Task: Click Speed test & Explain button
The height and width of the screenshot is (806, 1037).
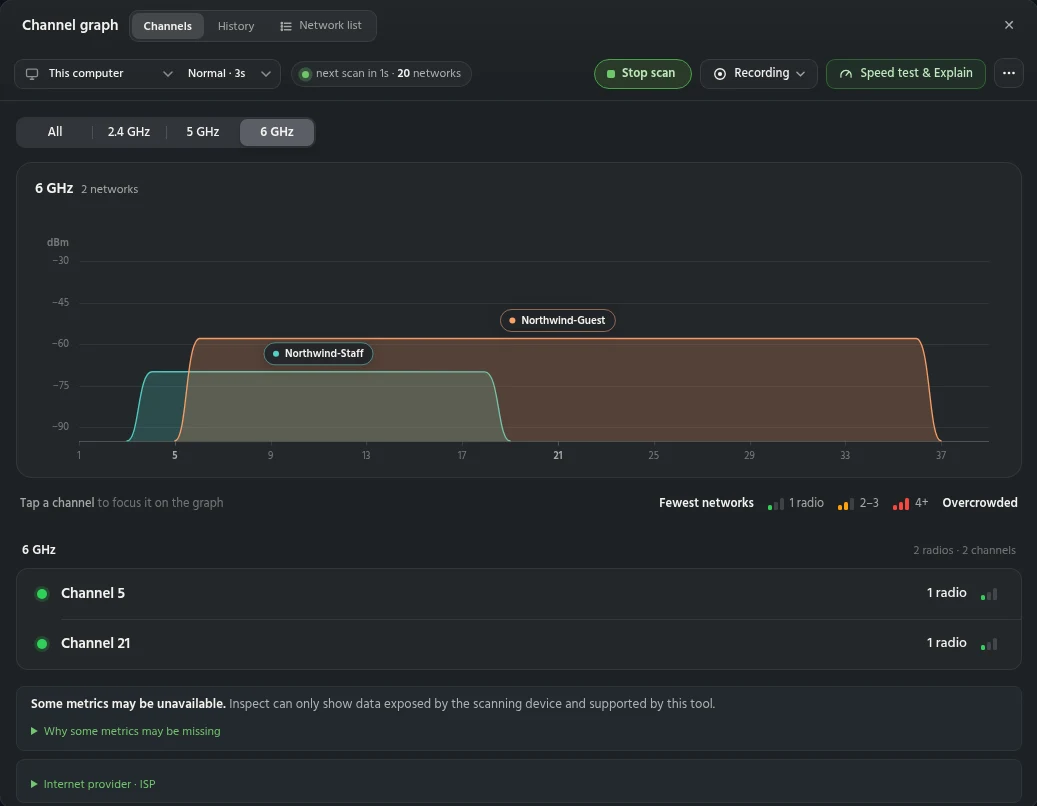Action: [x=905, y=73]
